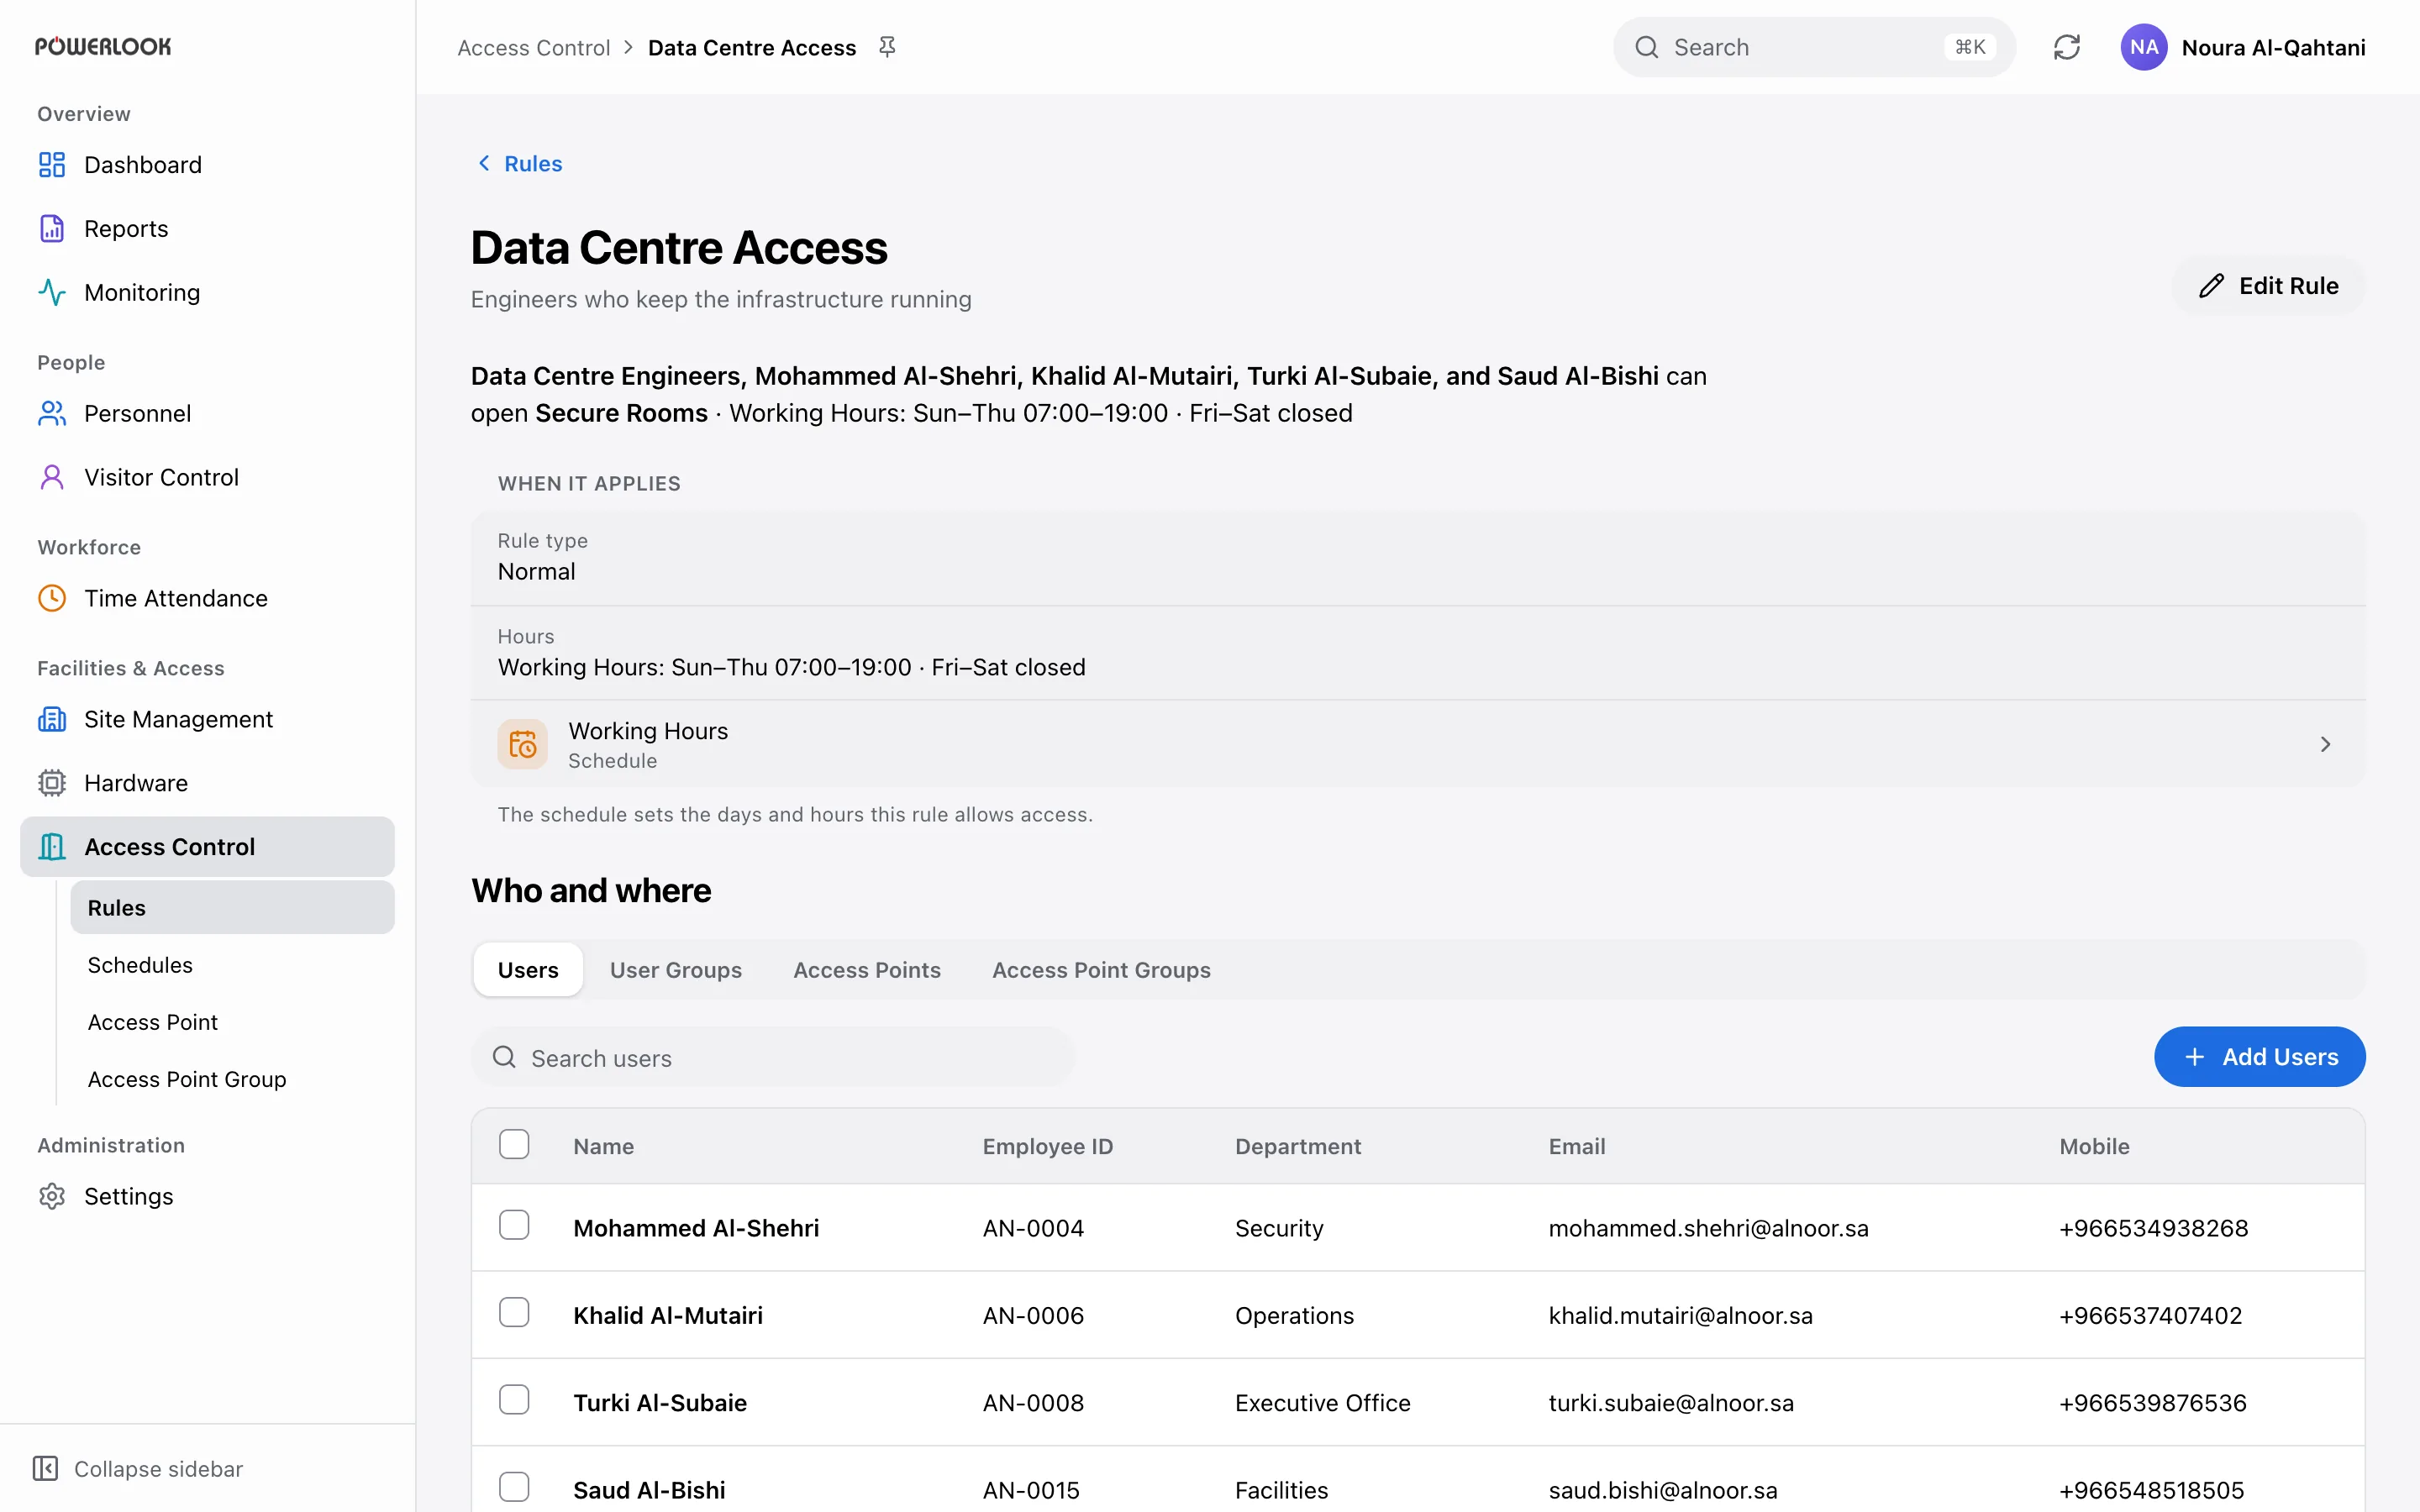Pin the Data Centre Access page
This screenshot has height=1512, width=2420.
click(x=887, y=47)
